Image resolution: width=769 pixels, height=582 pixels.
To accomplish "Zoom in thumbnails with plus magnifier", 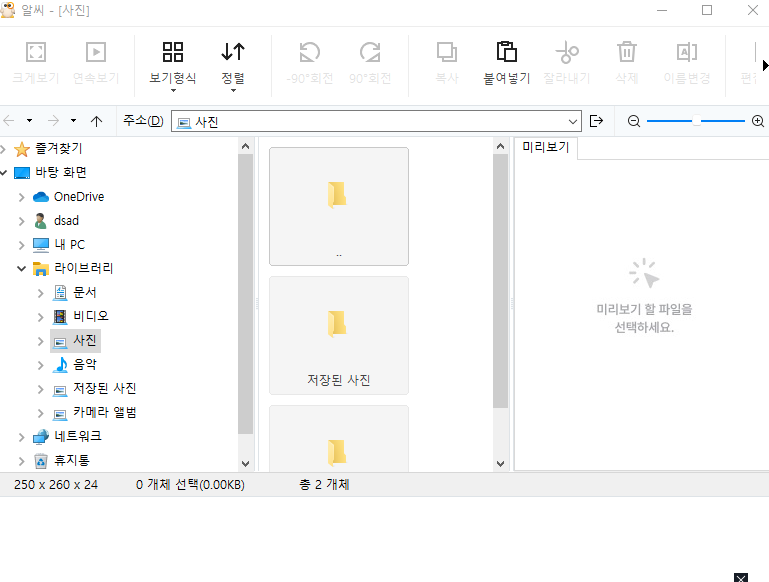I will click(x=758, y=121).
